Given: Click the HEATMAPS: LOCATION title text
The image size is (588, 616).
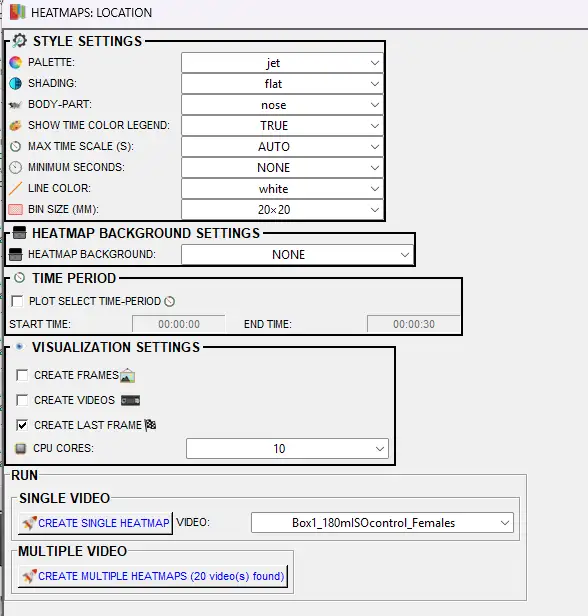Looking at the screenshot, I should 92,13.
